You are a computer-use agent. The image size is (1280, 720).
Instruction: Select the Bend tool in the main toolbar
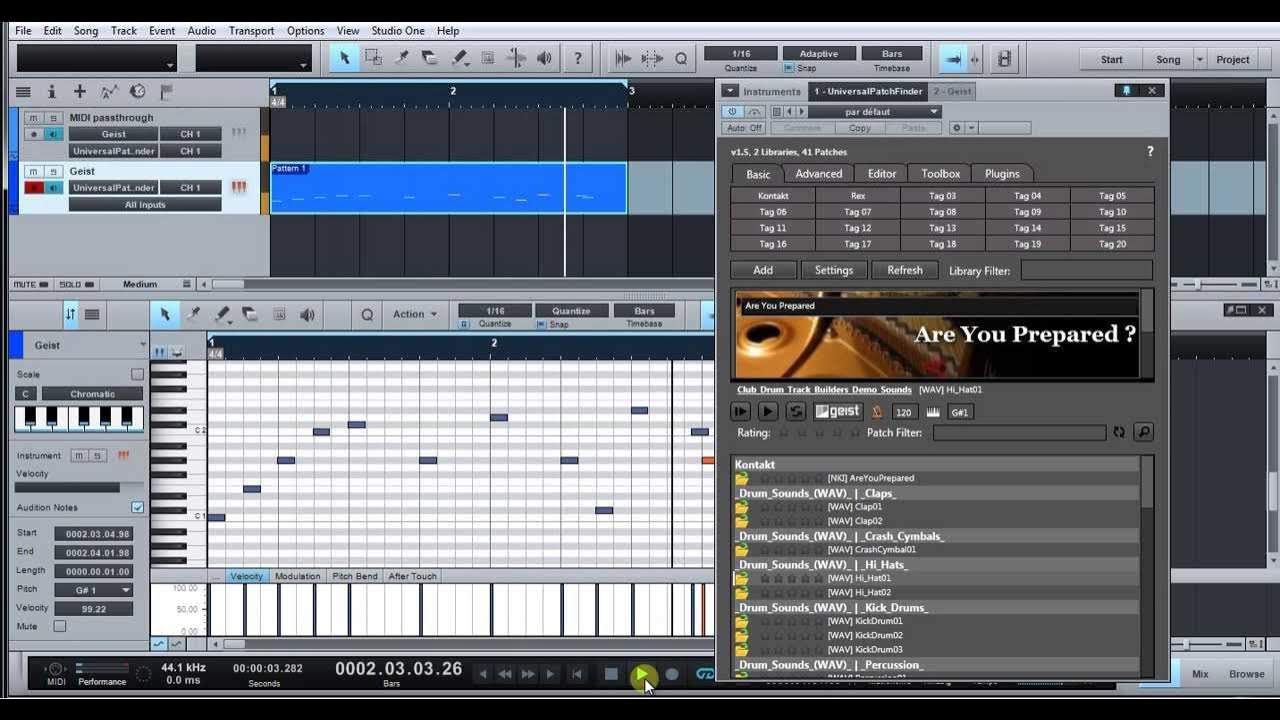click(x=517, y=59)
